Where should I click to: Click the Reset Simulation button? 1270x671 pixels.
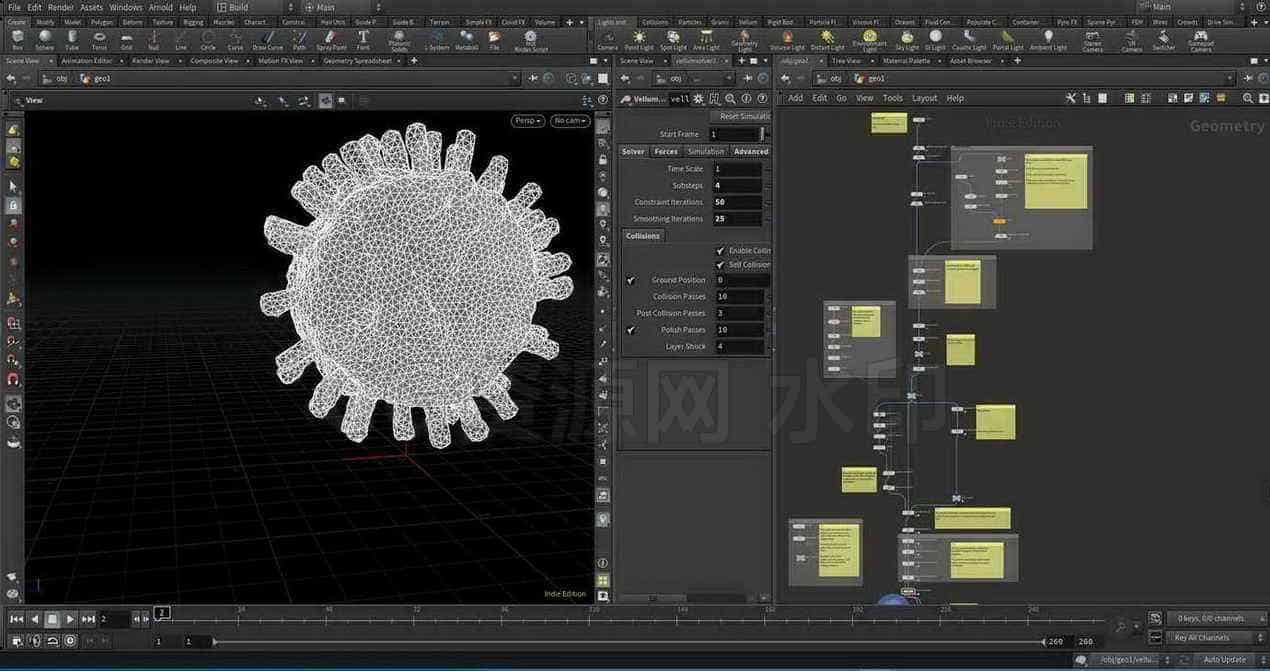tap(743, 116)
